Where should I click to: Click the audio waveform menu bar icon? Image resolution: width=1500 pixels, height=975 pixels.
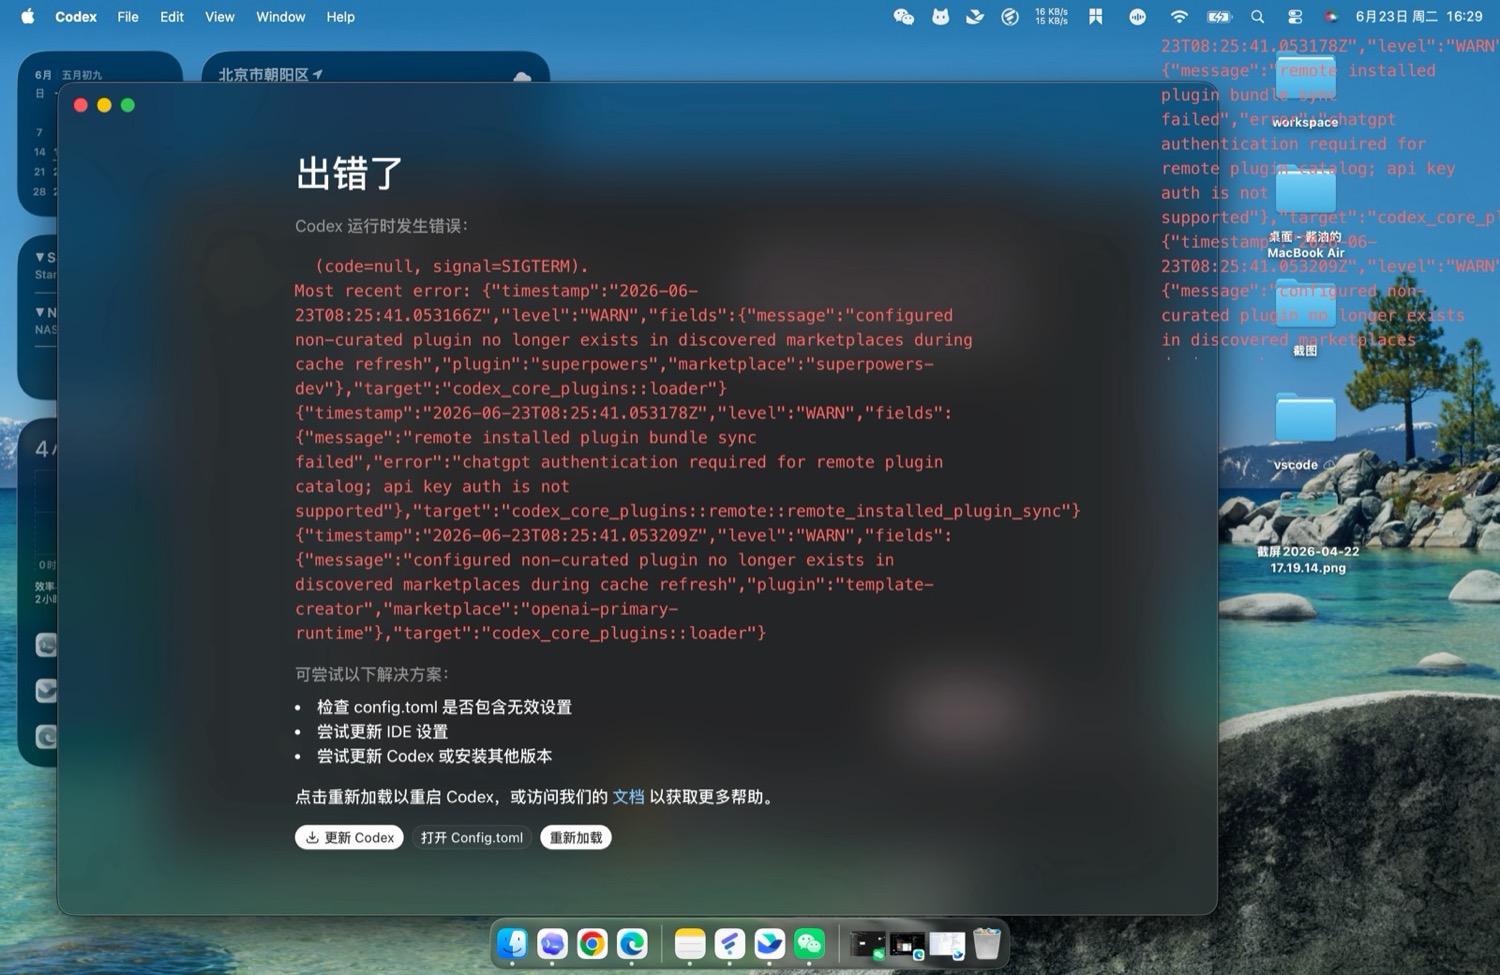pyautogui.click(x=1137, y=17)
